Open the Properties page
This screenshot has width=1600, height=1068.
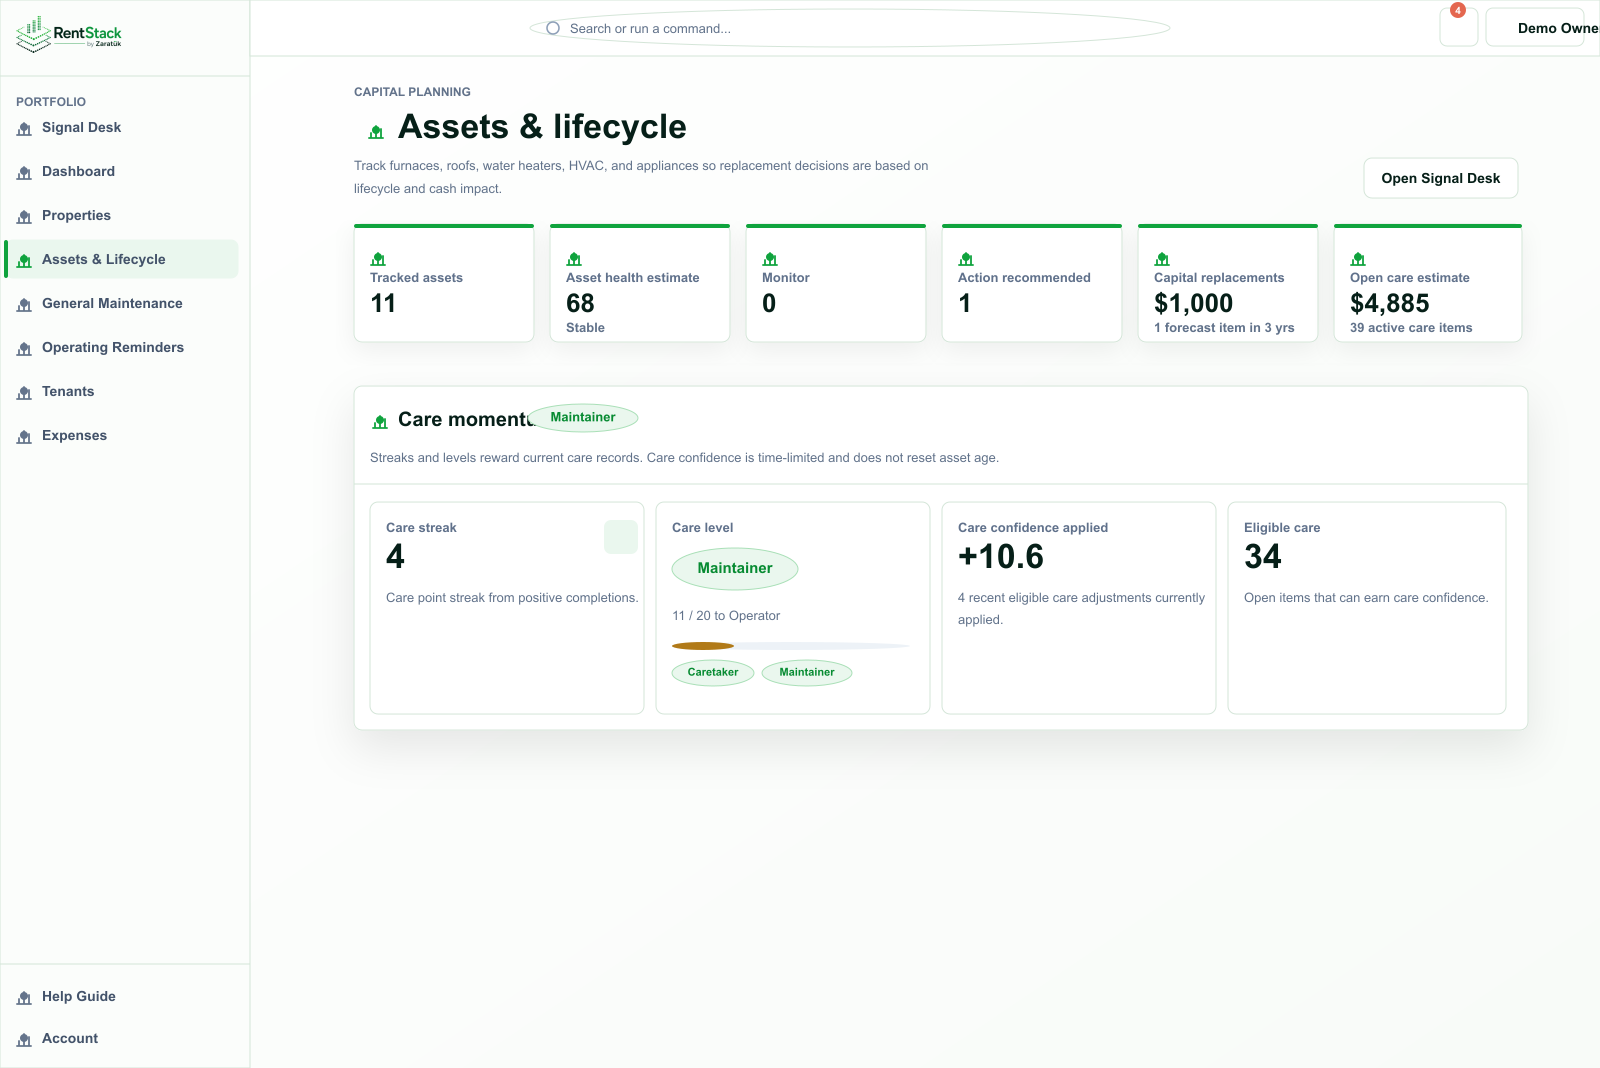121,215
